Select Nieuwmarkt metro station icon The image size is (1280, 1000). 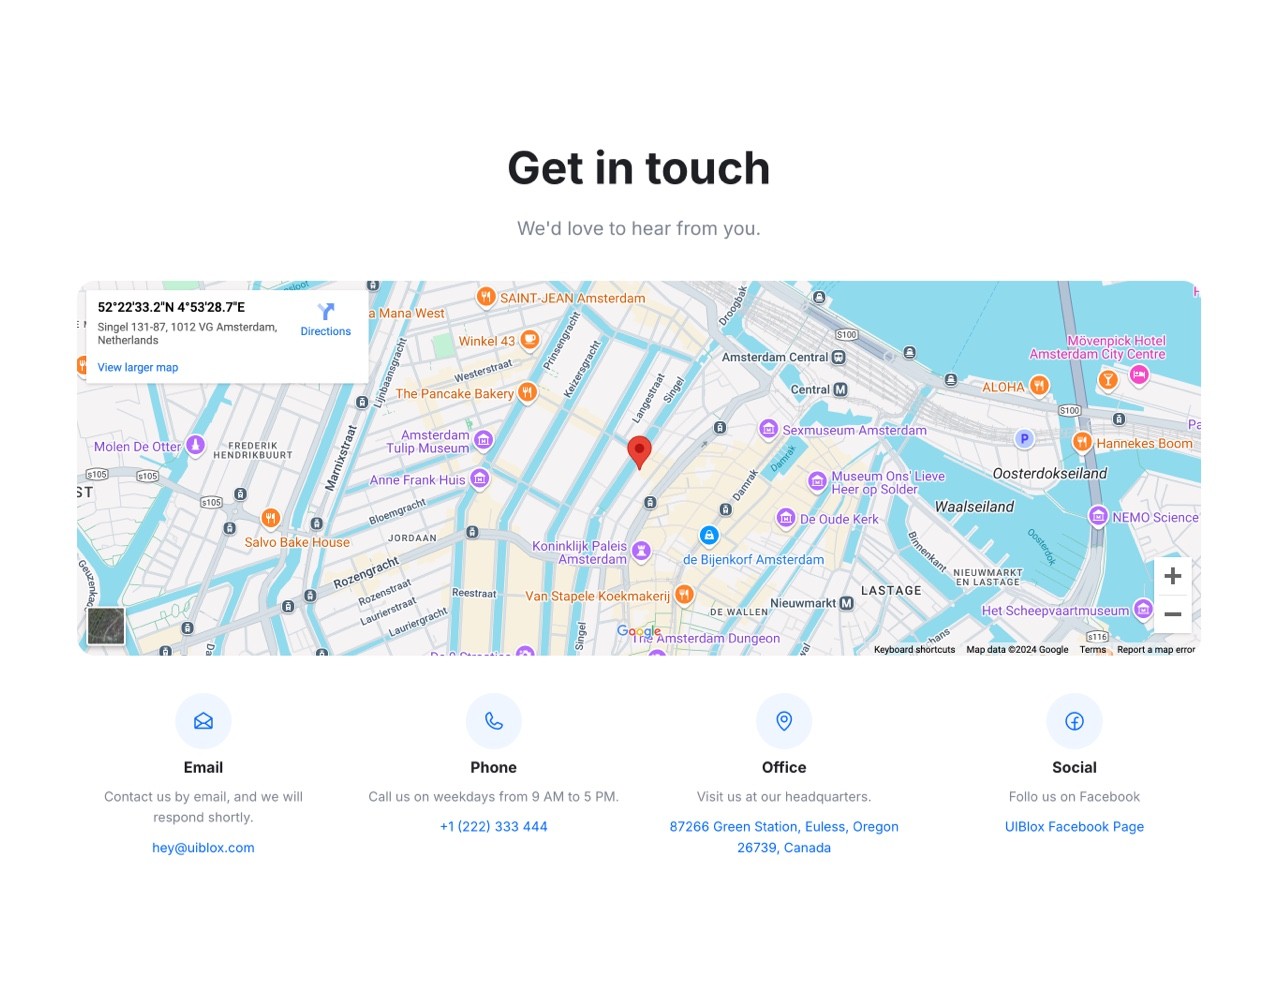coord(846,603)
